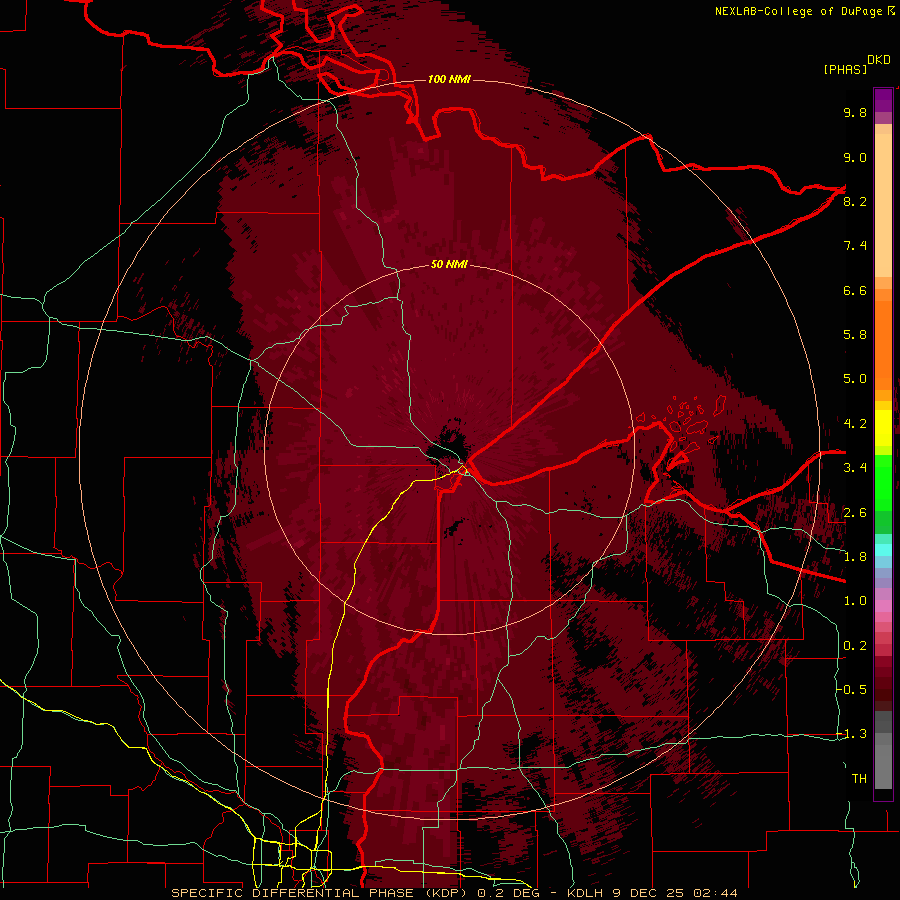Click the 0.2 scale value
This screenshot has height=900, width=900.
855,646
